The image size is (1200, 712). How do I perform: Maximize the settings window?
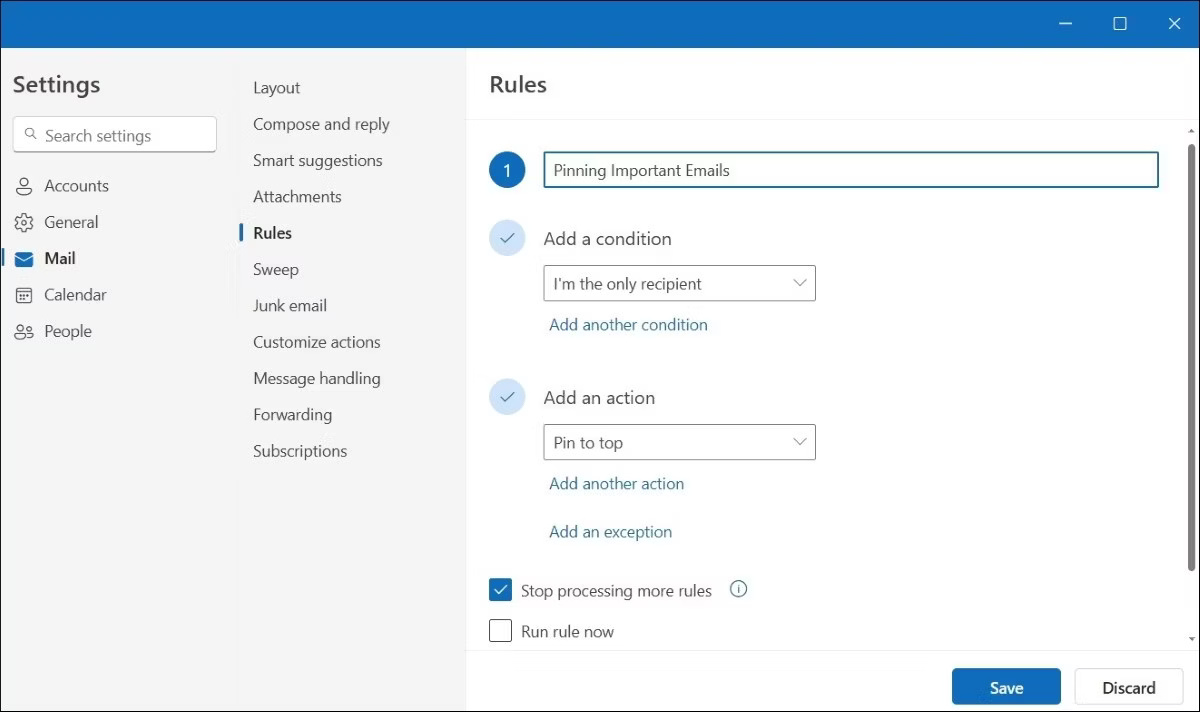1120,24
